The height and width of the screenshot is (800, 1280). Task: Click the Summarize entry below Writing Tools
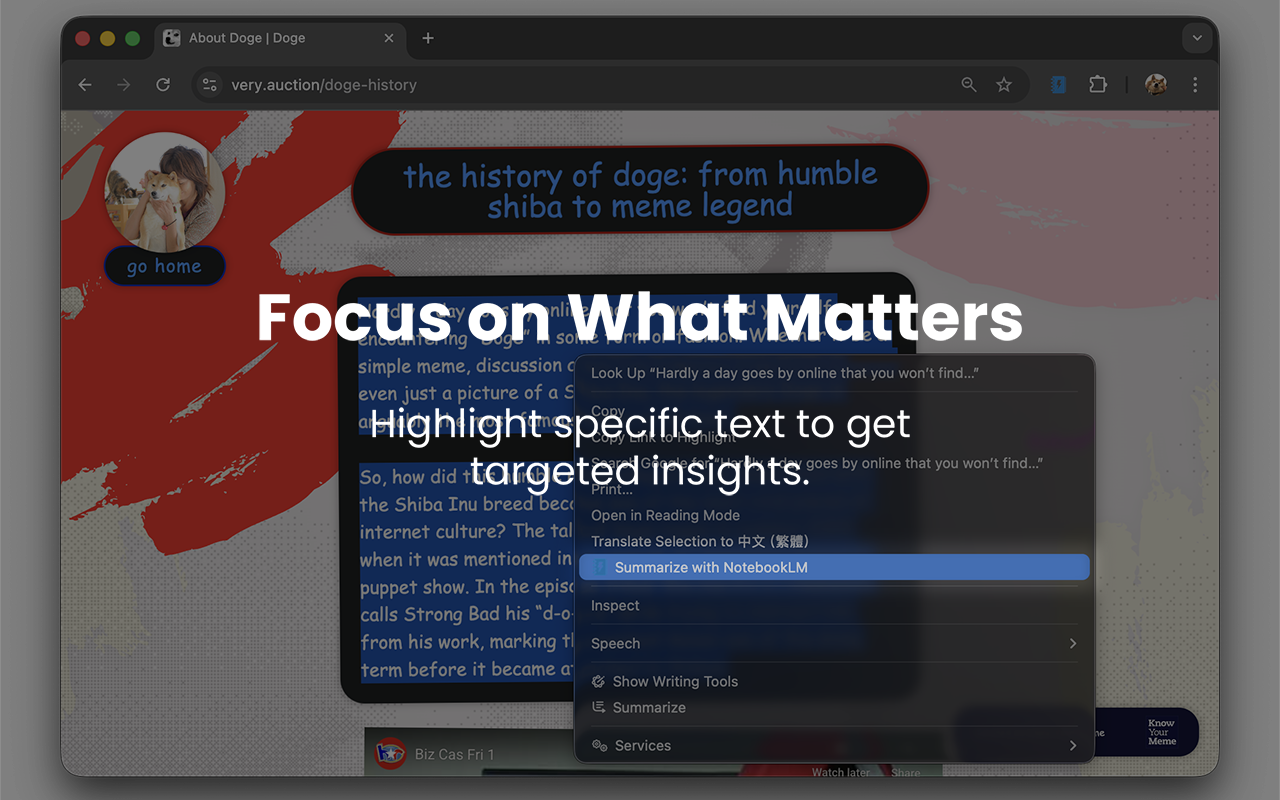(834, 708)
